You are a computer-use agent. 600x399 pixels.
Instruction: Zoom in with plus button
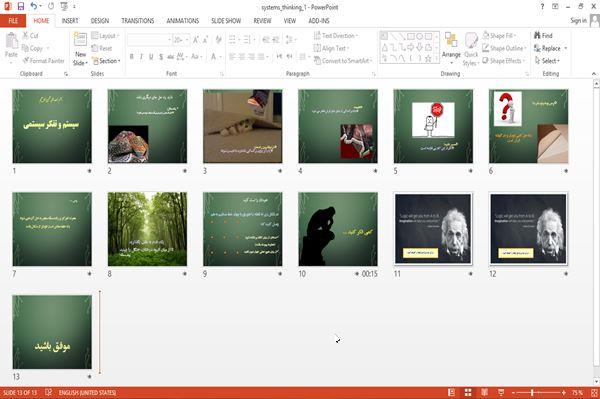coord(564,392)
